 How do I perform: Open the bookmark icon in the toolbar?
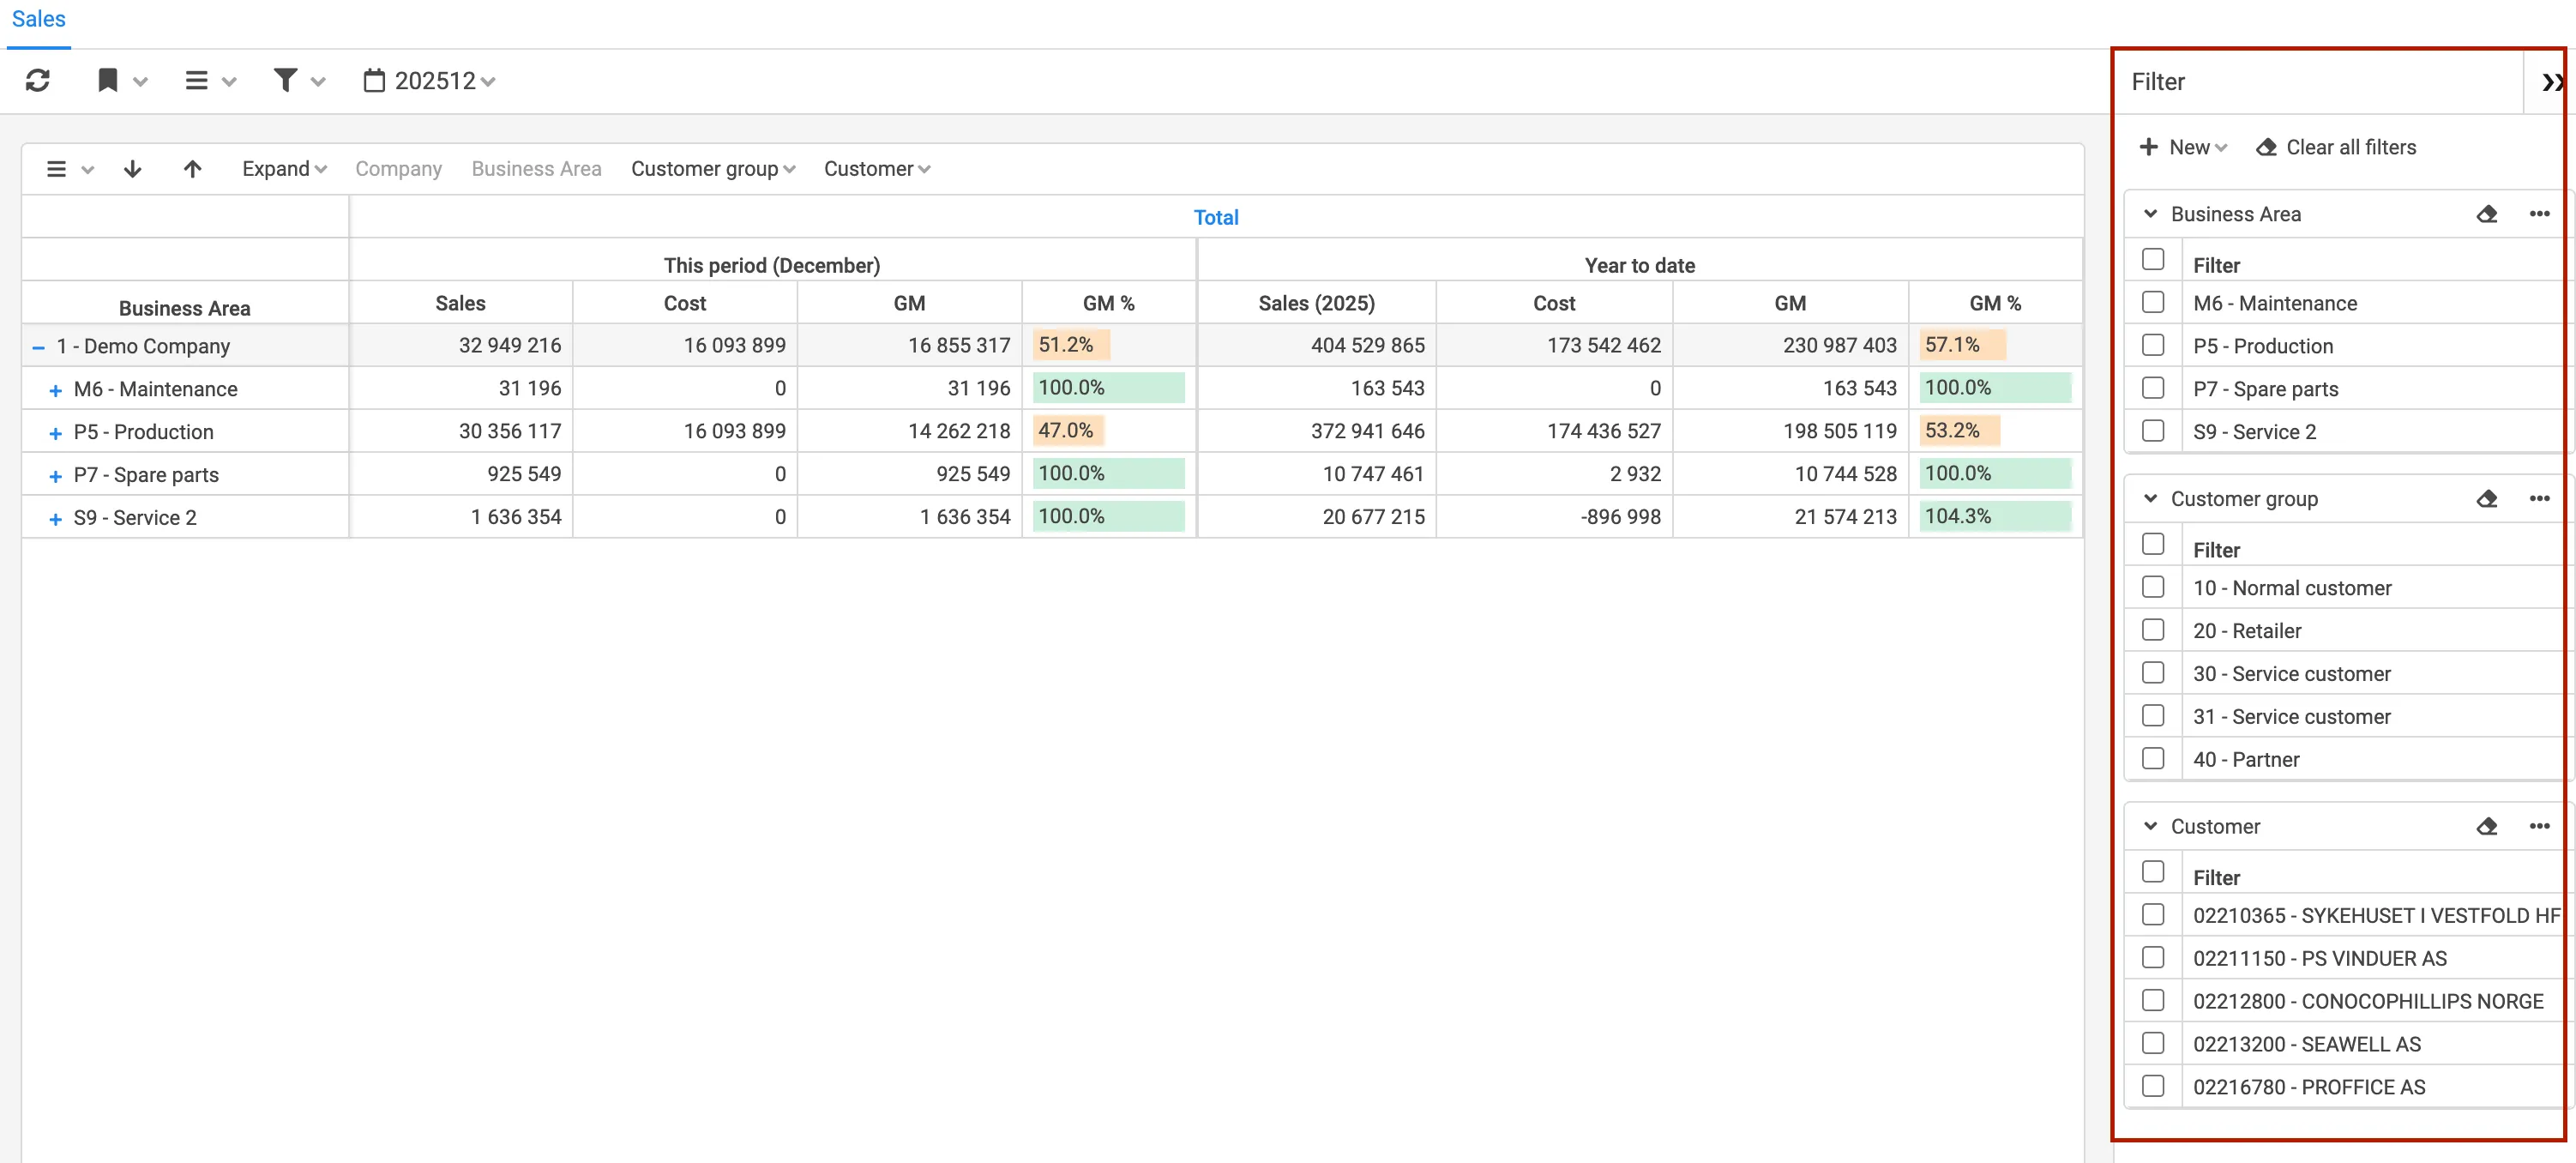coord(110,80)
